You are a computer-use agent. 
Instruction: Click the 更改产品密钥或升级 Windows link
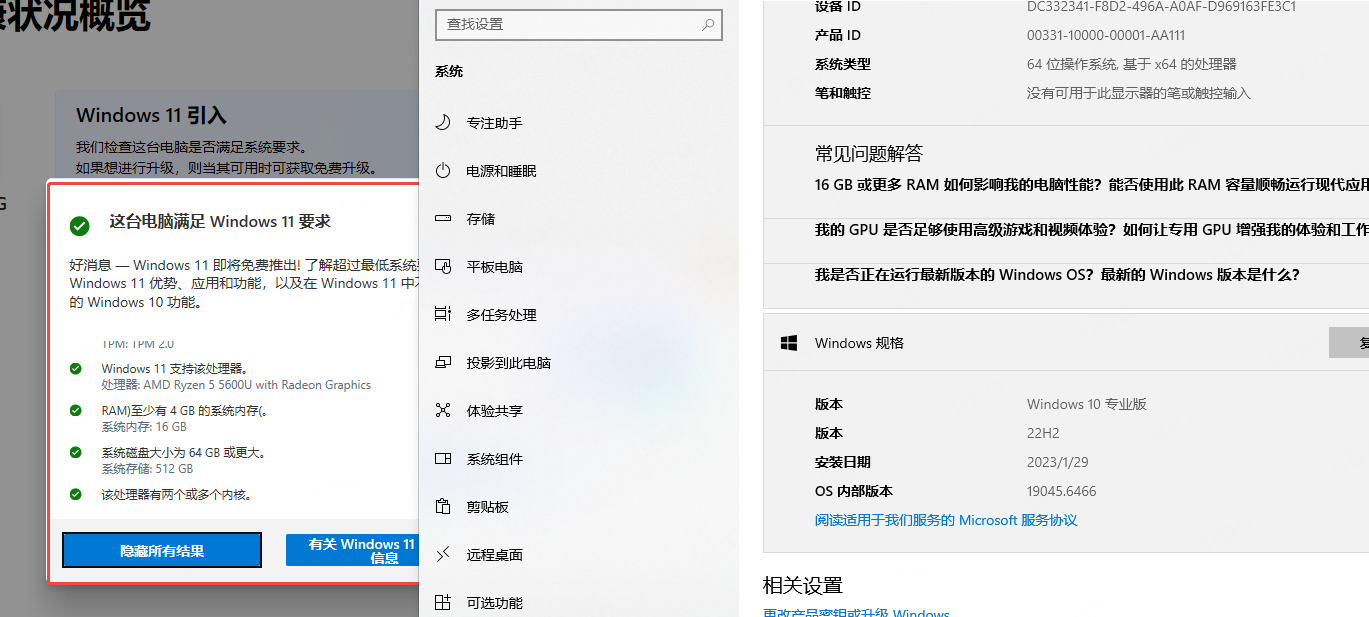click(x=856, y=612)
